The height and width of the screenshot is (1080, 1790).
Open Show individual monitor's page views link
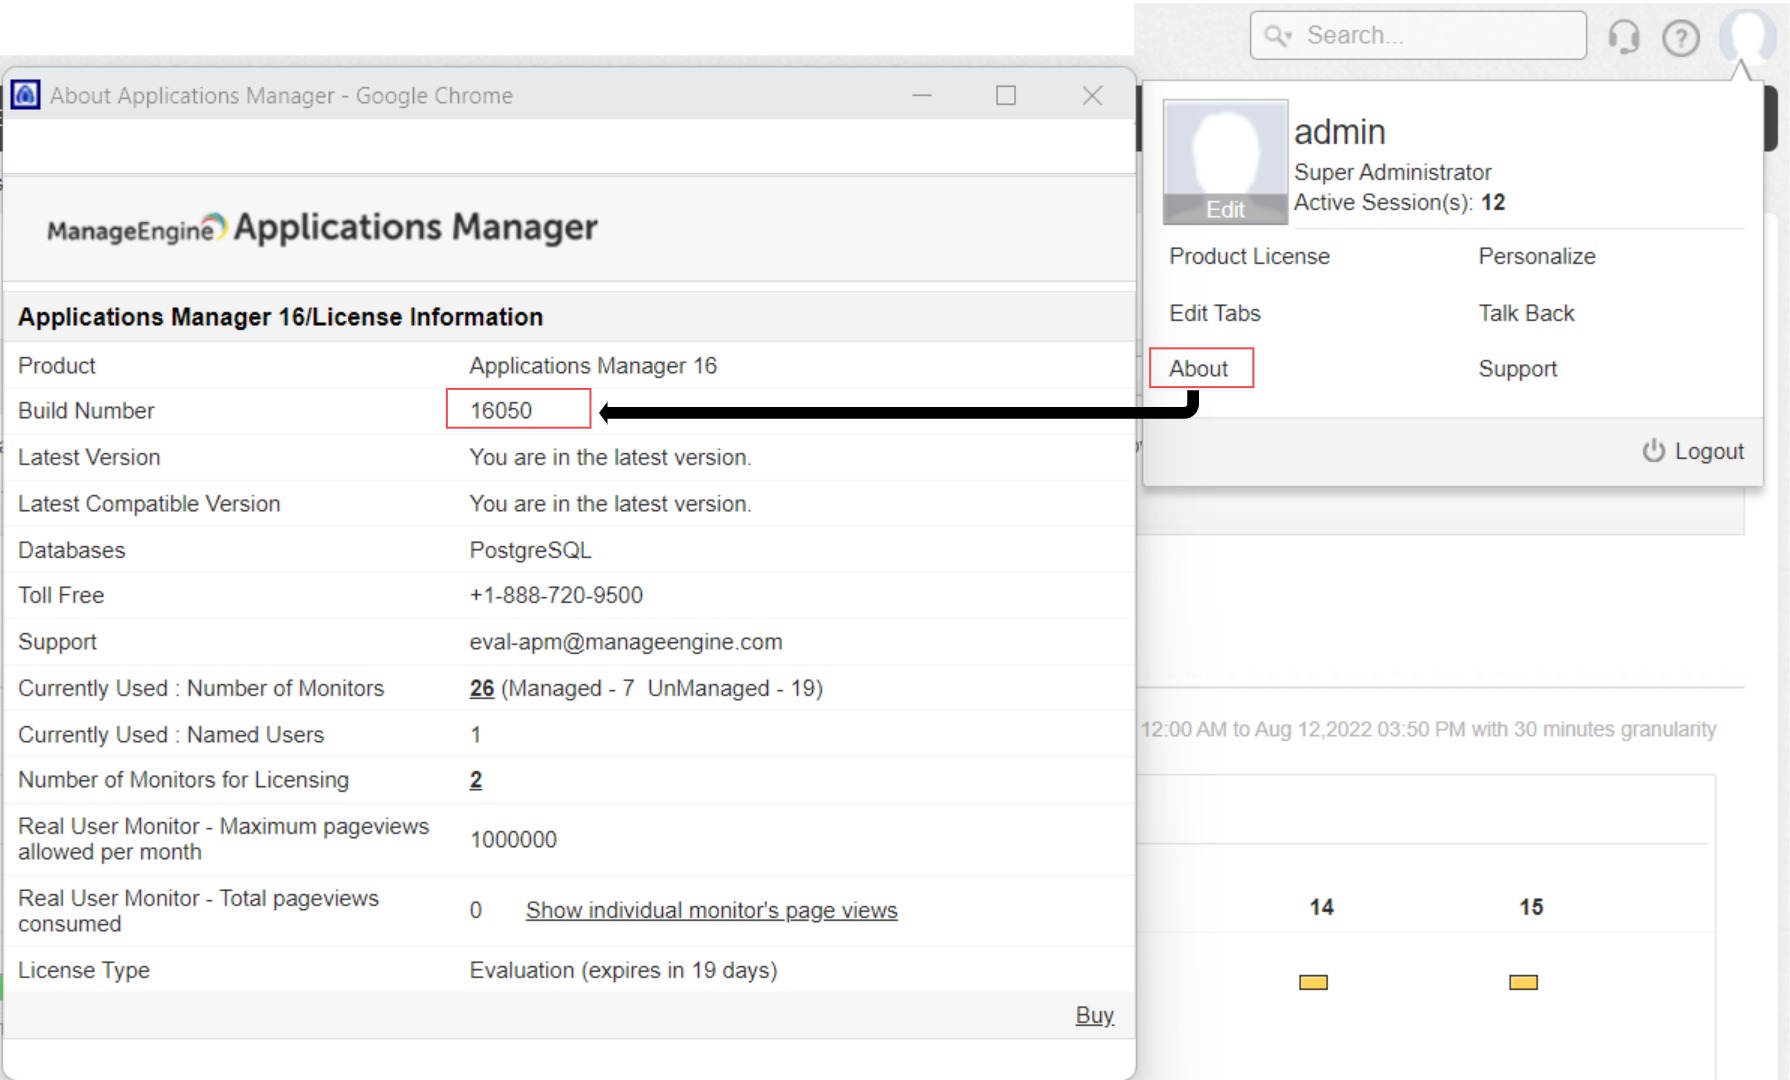point(711,910)
